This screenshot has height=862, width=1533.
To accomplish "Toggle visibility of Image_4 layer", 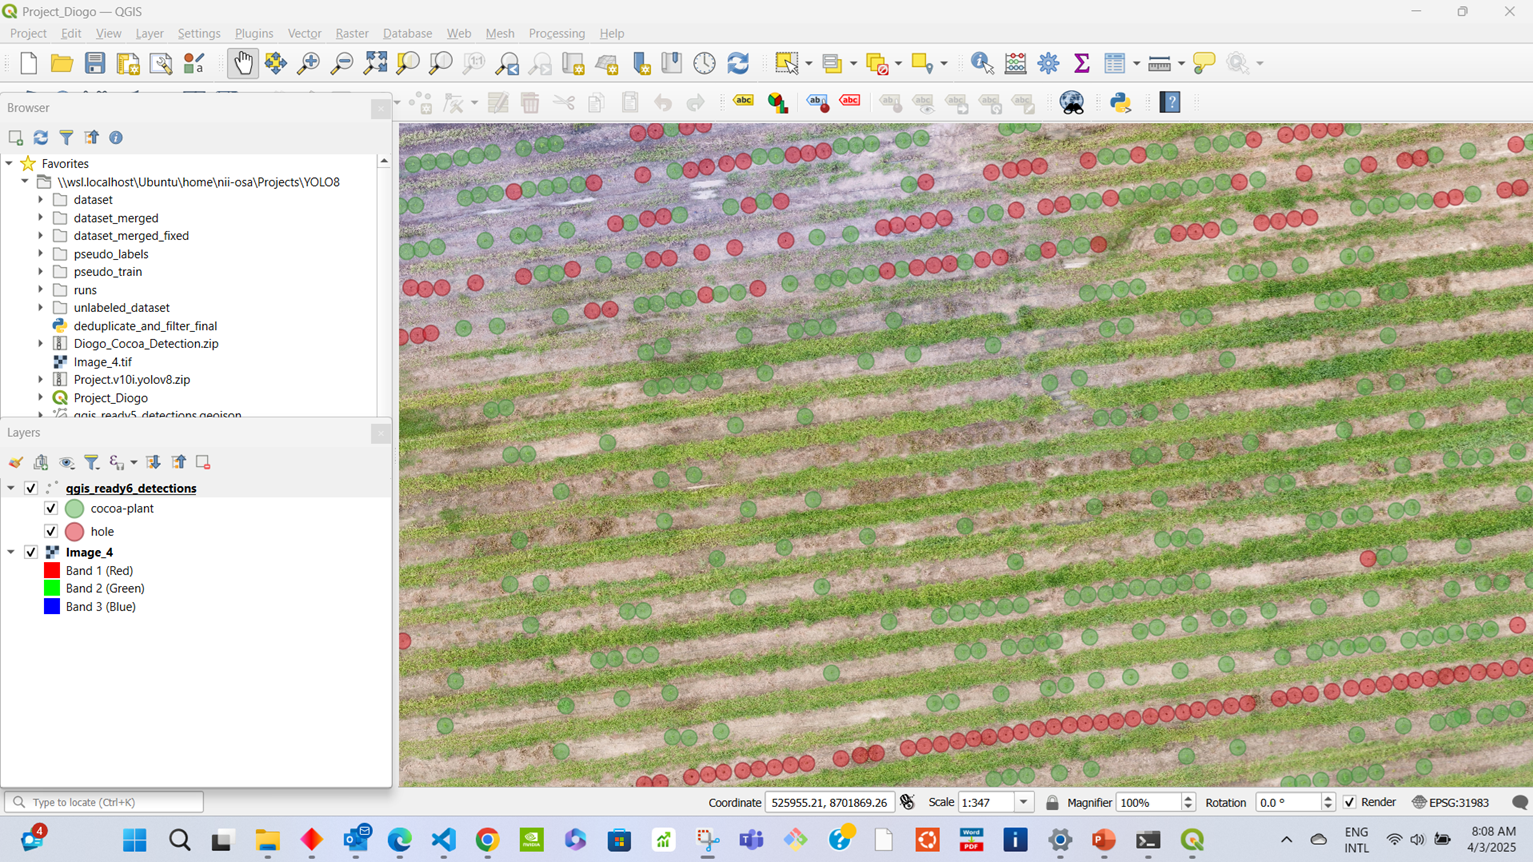I will point(31,552).
